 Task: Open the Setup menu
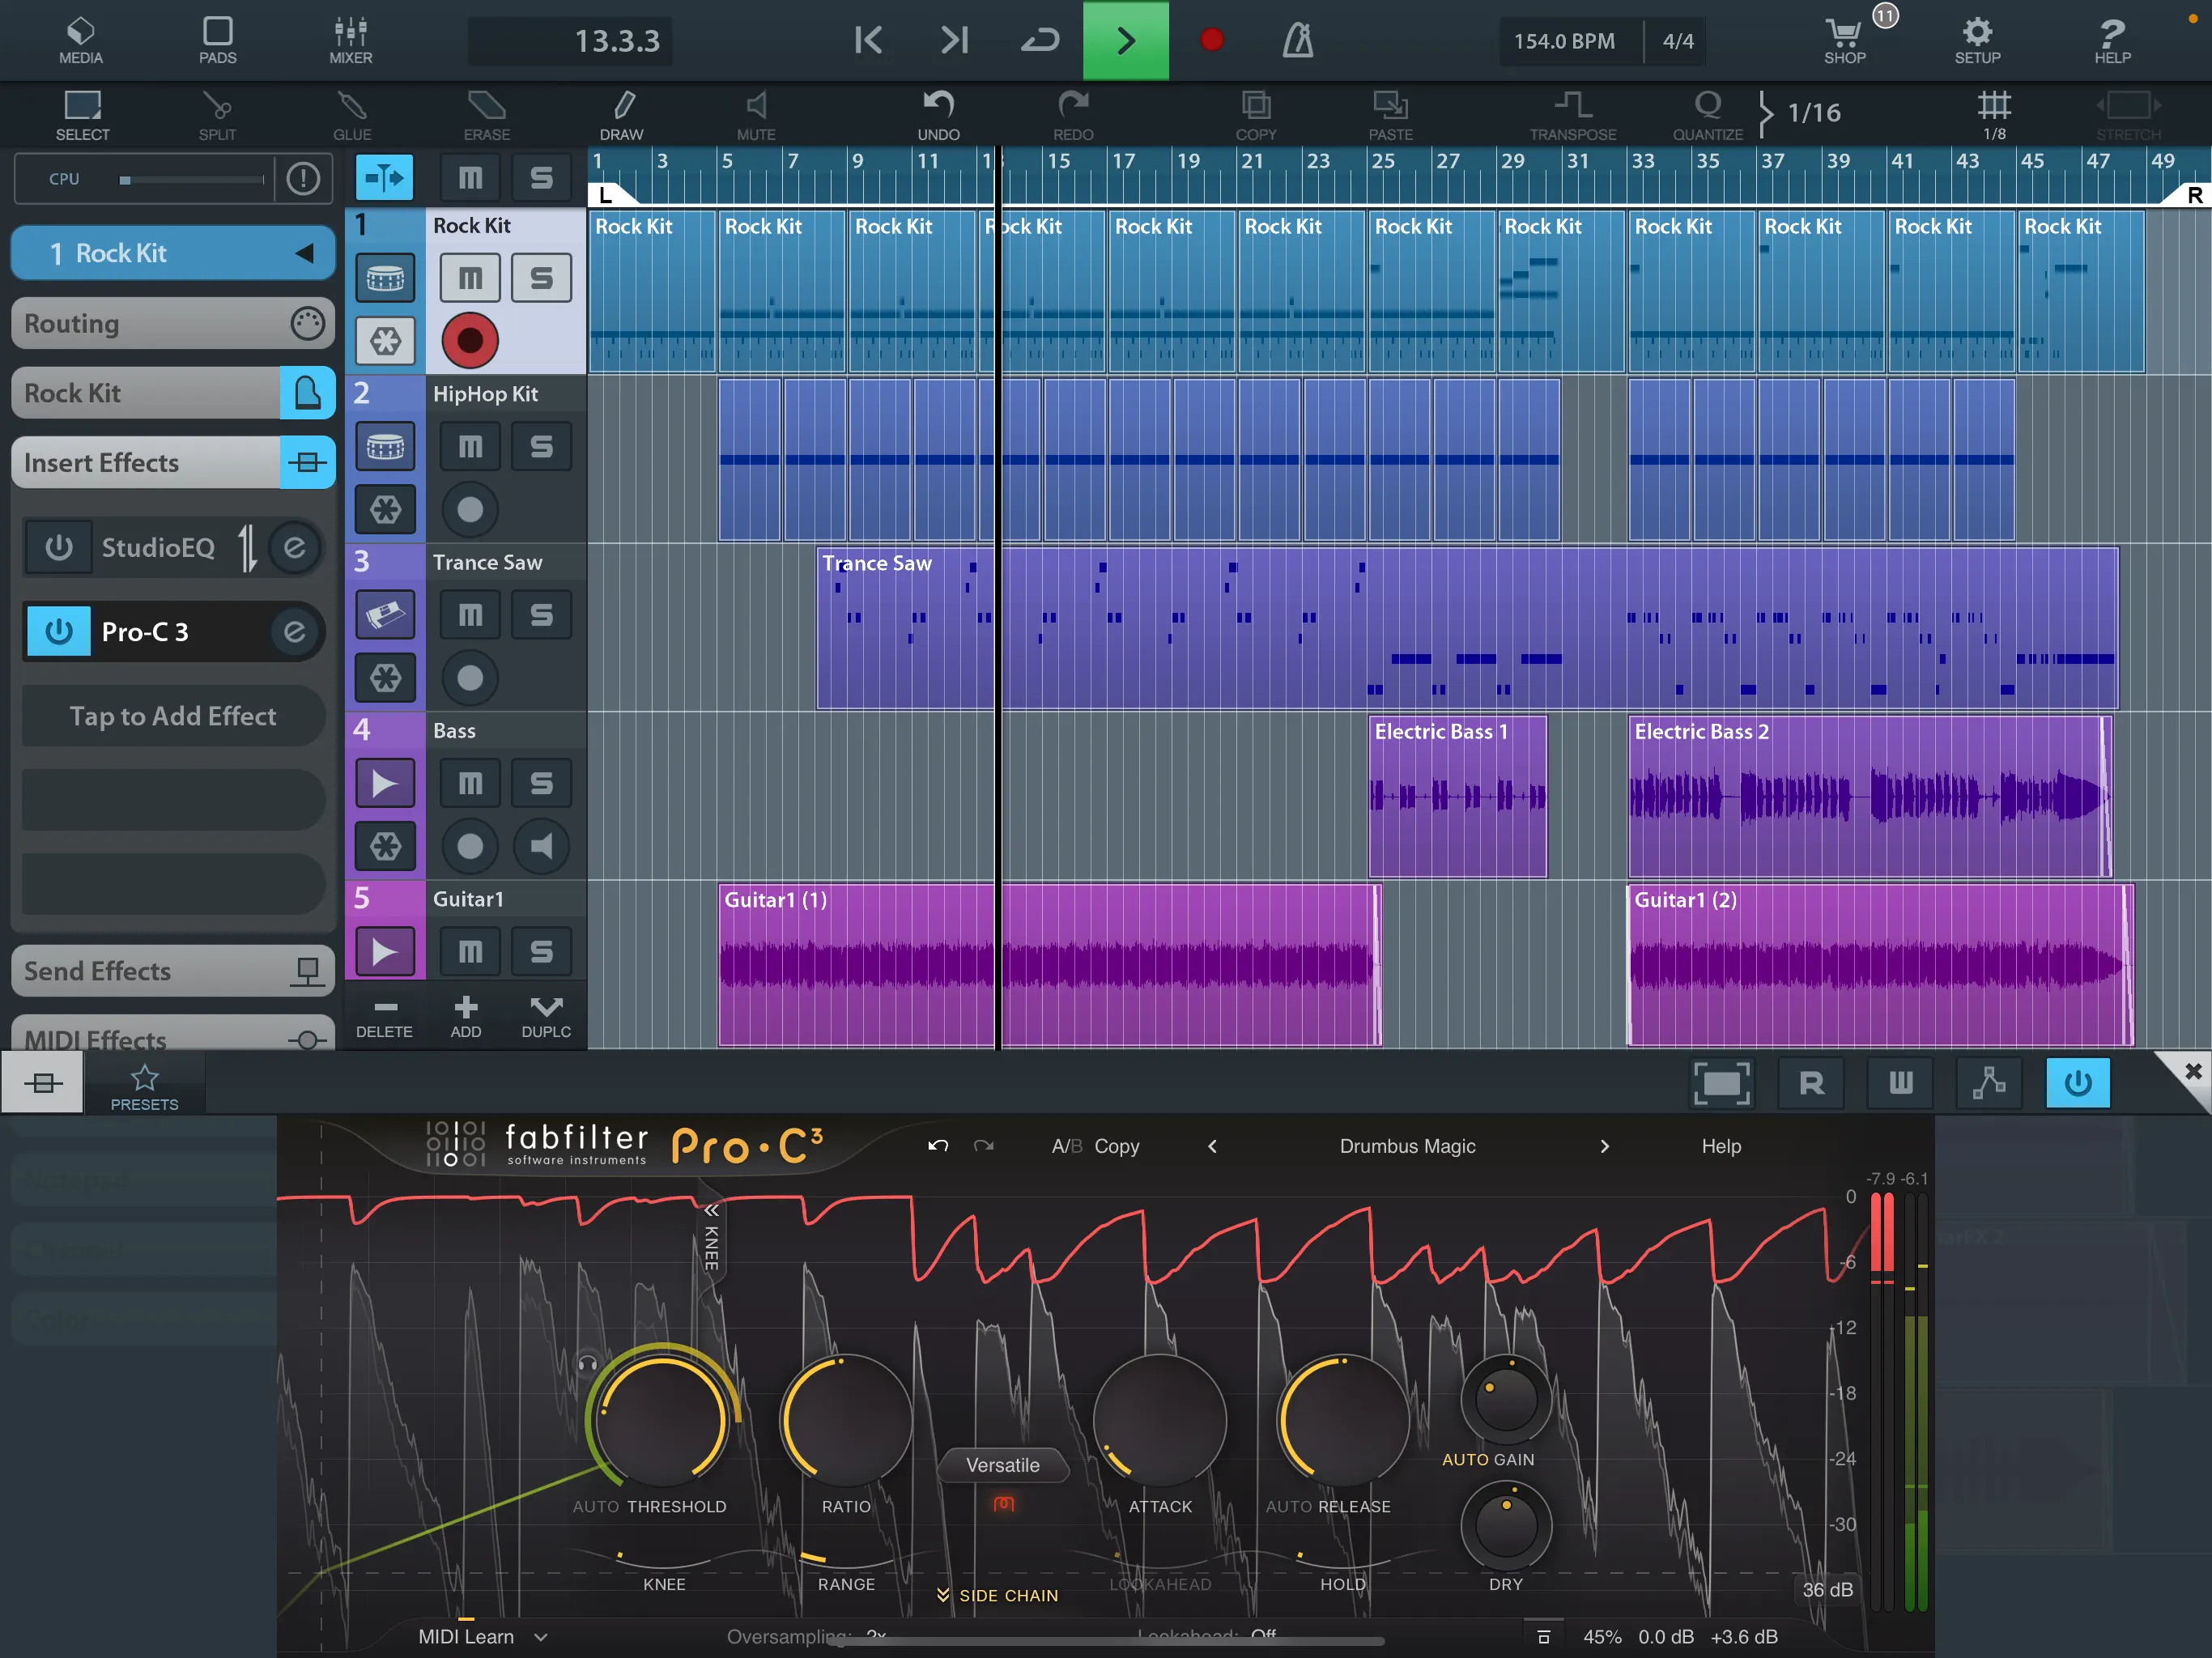[x=1977, y=40]
